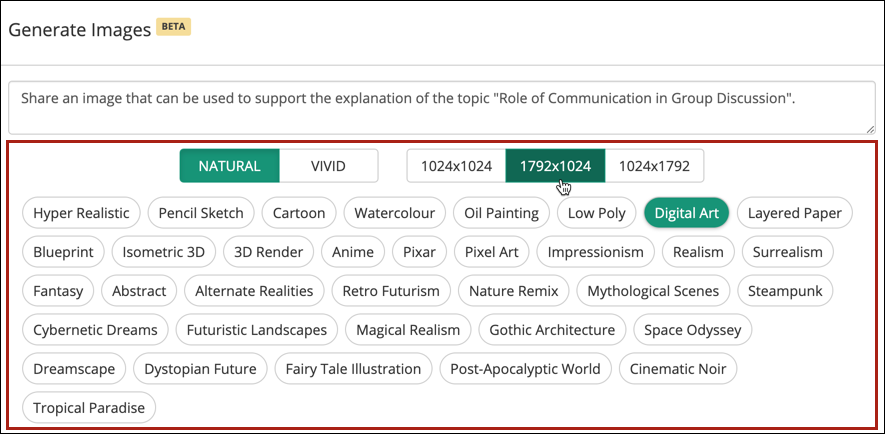Choose the 1024x1792 image size
This screenshot has height=434, width=885.
654,166
